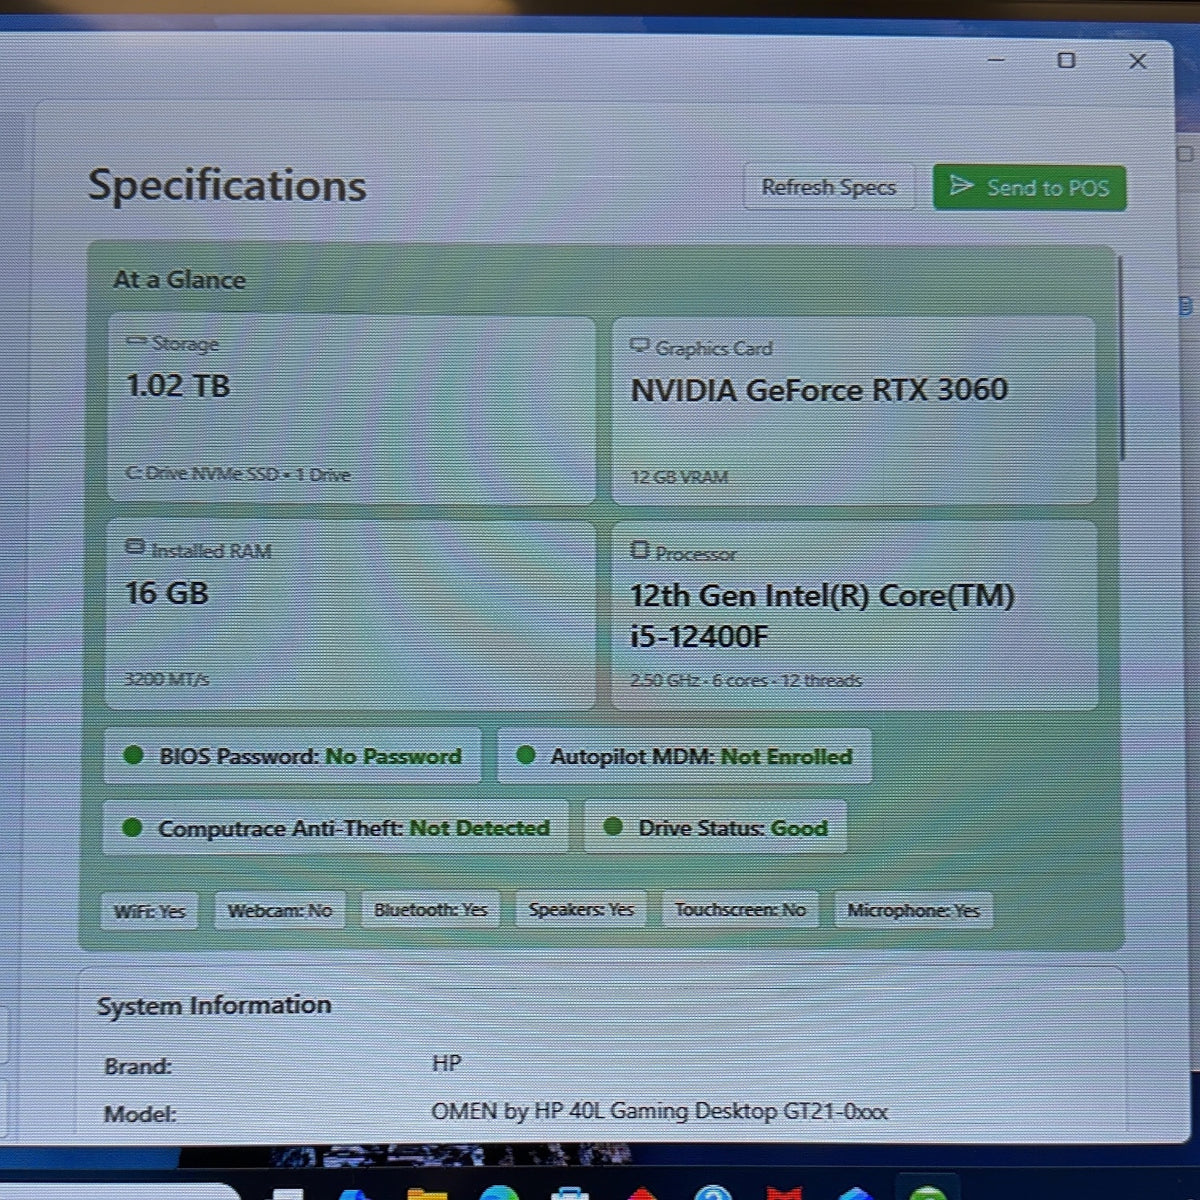Click the Refresh Specs button
Image resolution: width=1200 pixels, height=1200 pixels.
(x=829, y=187)
